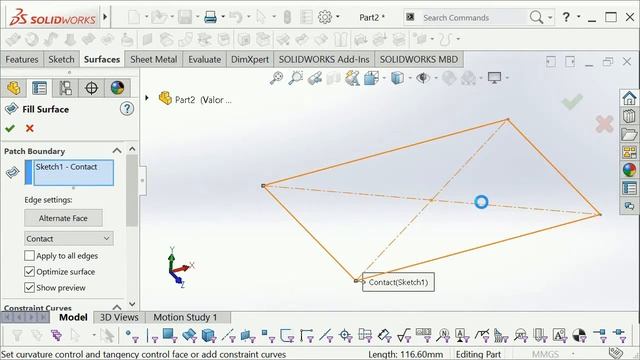Open Appearances color ball pane

[629, 170]
